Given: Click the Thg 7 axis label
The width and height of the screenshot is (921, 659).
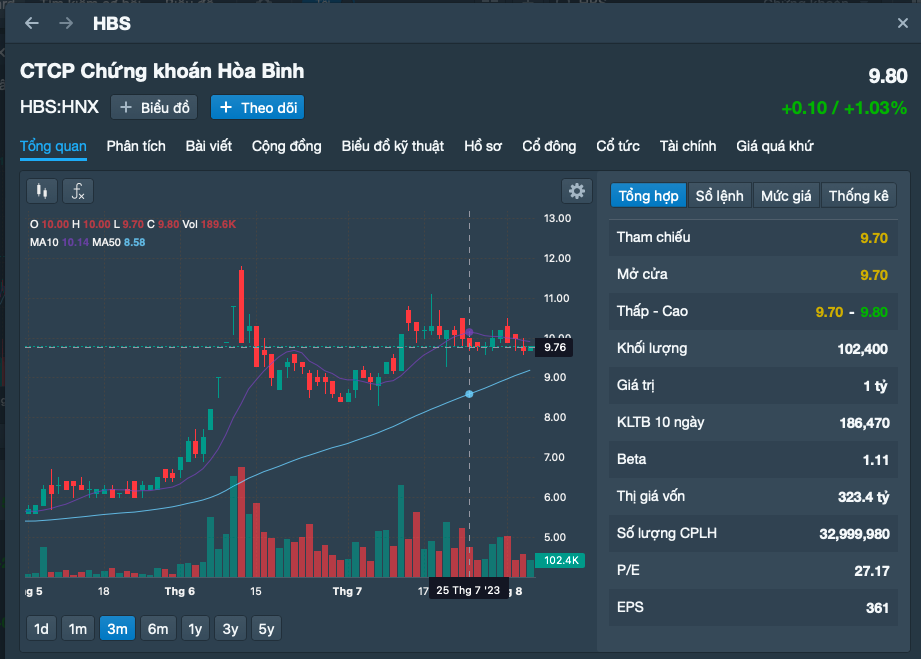Looking at the screenshot, I should [347, 591].
